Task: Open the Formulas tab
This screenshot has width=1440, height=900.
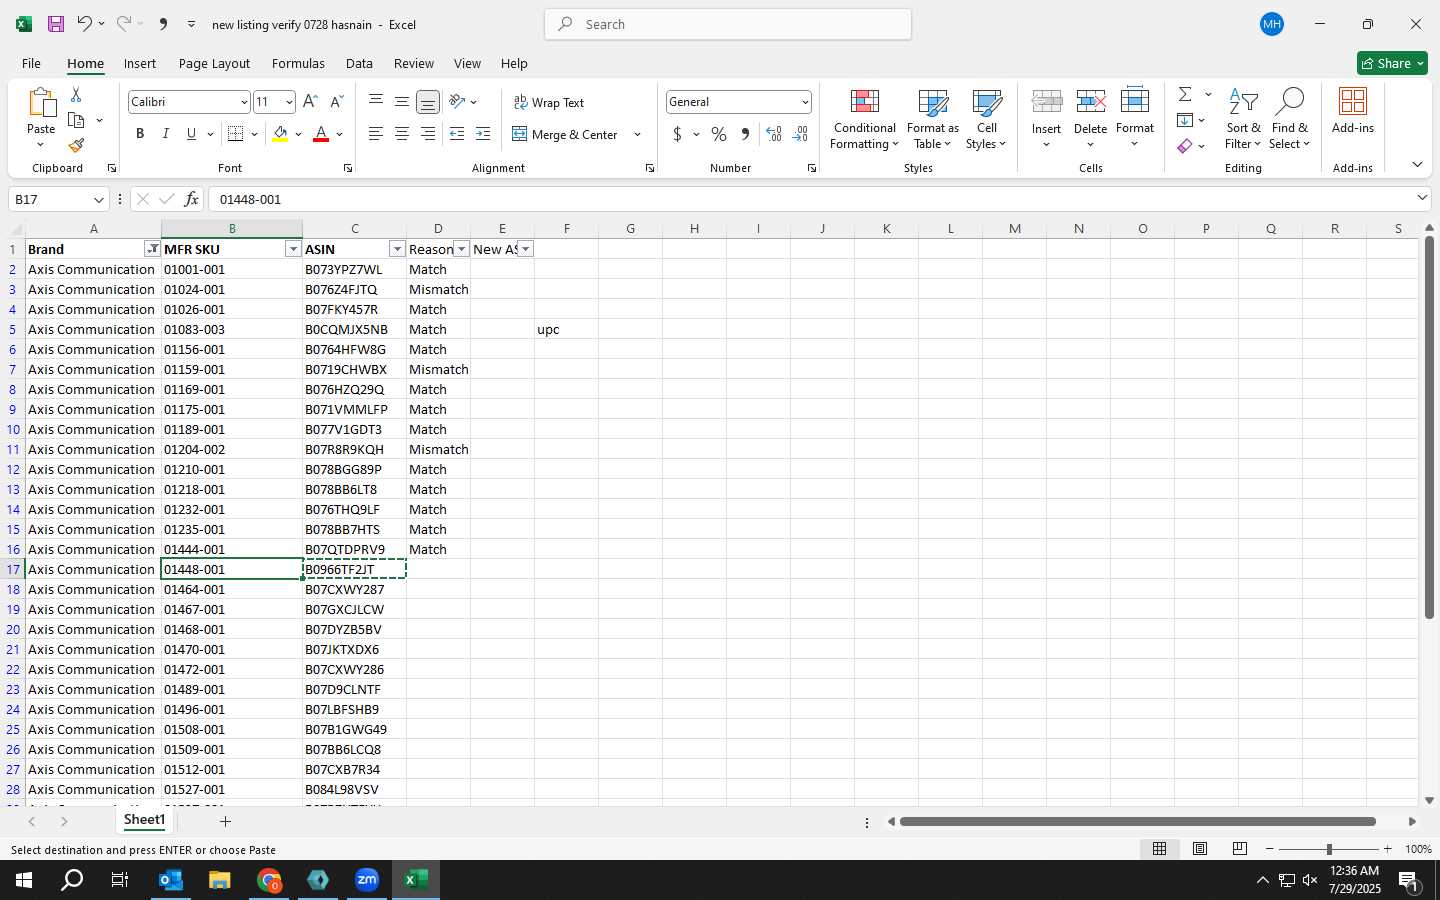Action: tap(298, 63)
